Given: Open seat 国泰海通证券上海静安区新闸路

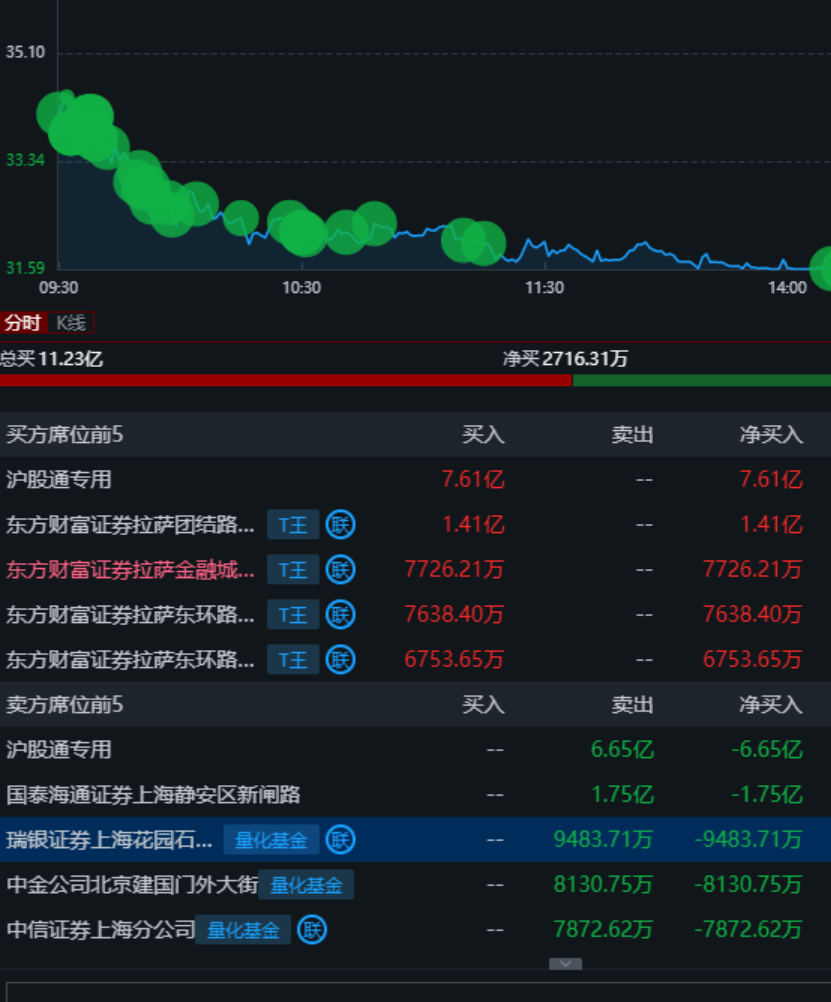Looking at the screenshot, I should coord(153,795).
